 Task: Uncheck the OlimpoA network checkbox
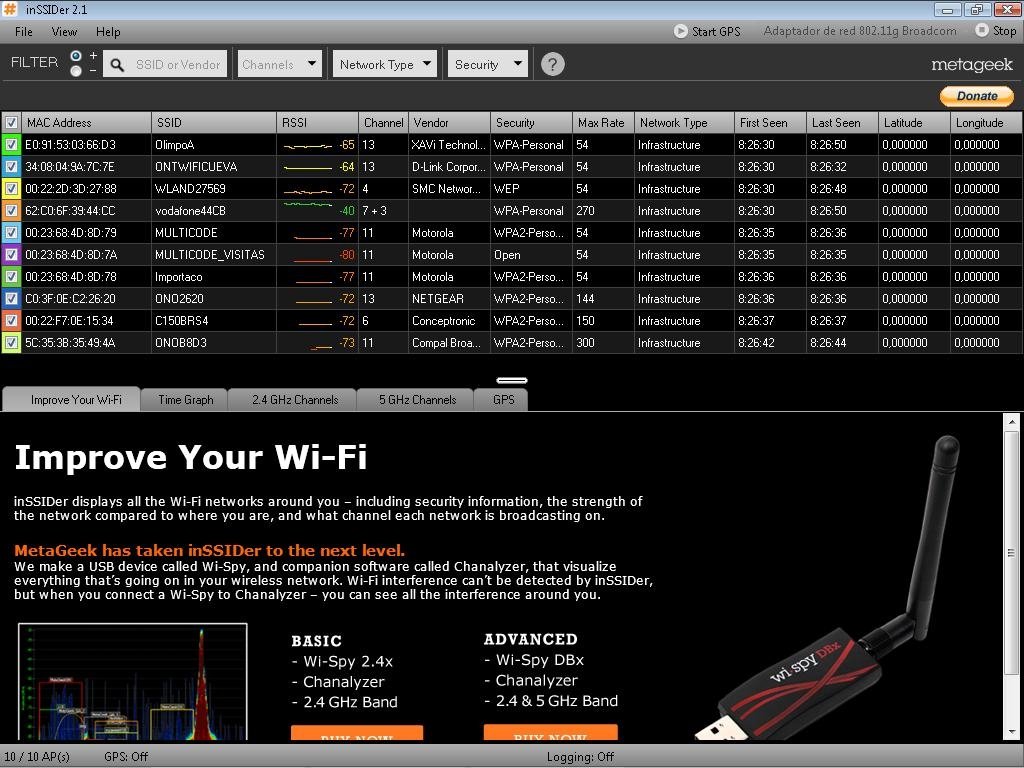coord(11,145)
